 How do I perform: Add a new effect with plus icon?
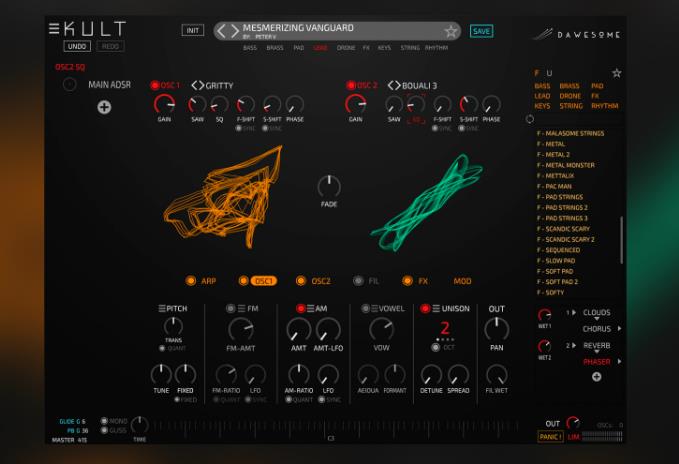596,377
